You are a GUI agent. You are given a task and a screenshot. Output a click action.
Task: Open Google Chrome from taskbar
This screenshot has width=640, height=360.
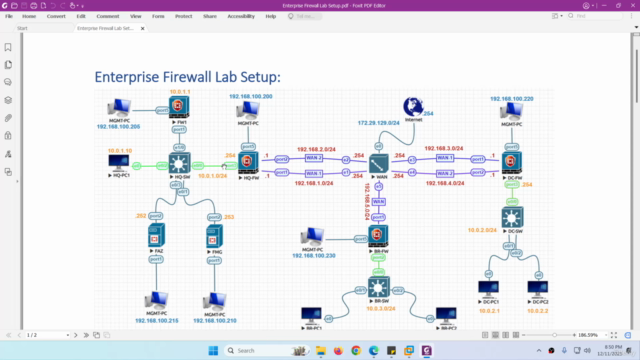(x=356, y=351)
